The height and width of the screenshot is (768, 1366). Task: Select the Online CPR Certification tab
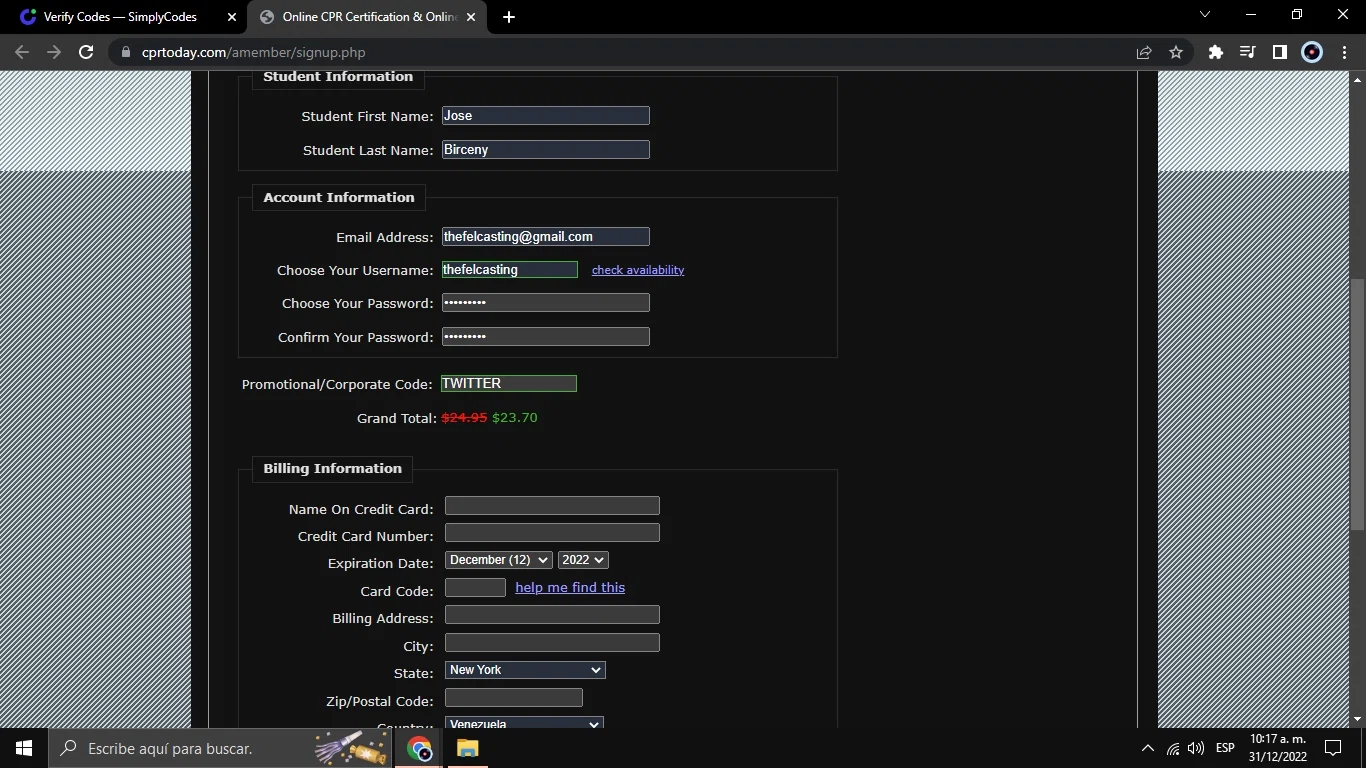pos(368,17)
